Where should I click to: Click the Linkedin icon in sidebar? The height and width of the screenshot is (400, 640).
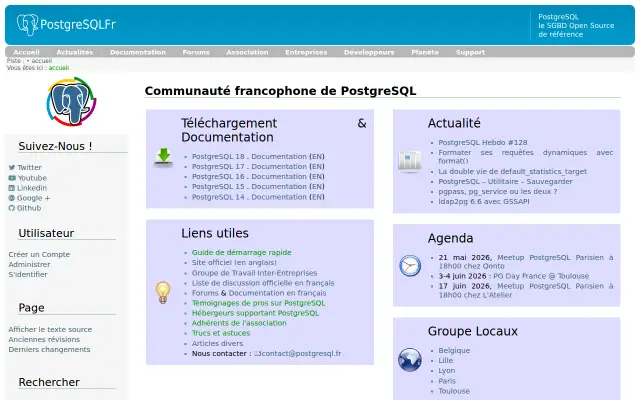[x=11, y=188]
